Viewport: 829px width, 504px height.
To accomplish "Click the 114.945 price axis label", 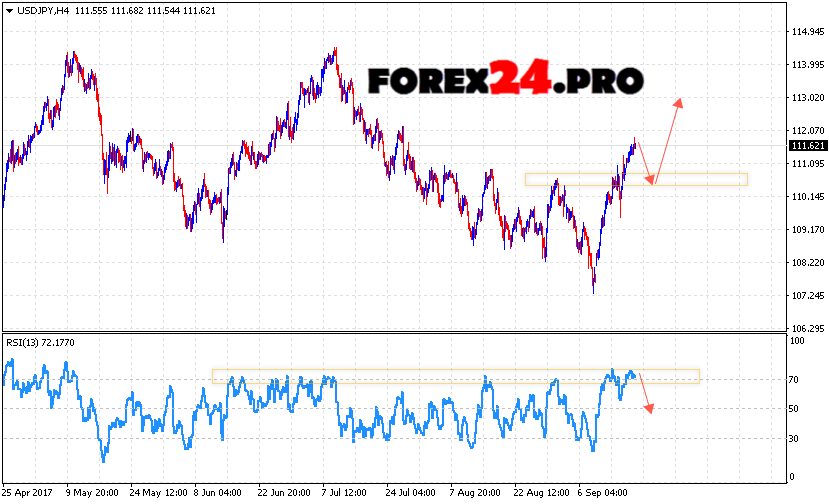I will coord(806,32).
